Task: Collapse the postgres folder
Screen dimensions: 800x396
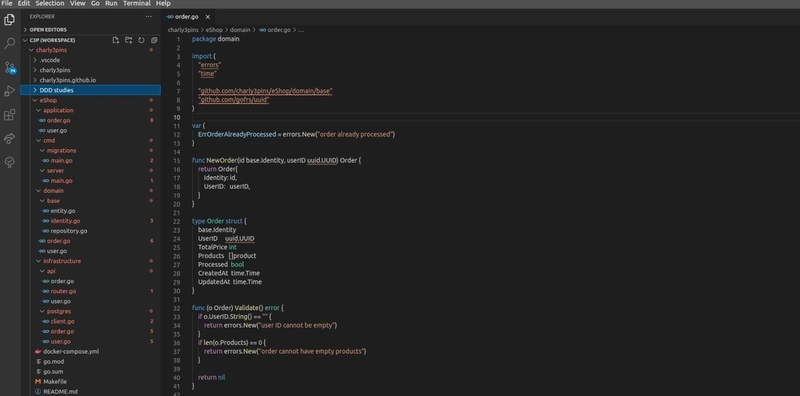Action: point(90,311)
